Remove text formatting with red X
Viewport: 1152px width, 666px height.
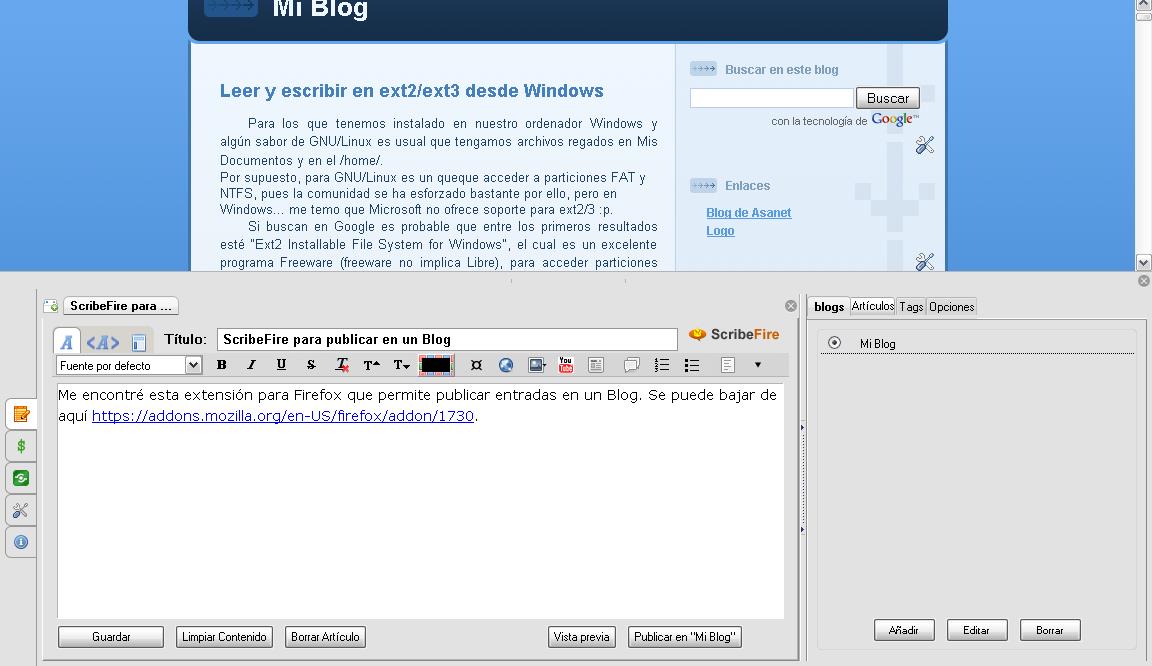[x=342, y=365]
